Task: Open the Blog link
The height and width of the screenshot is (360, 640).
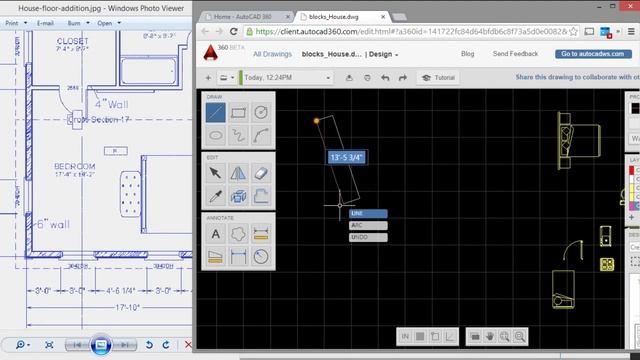Action: [x=467, y=54]
